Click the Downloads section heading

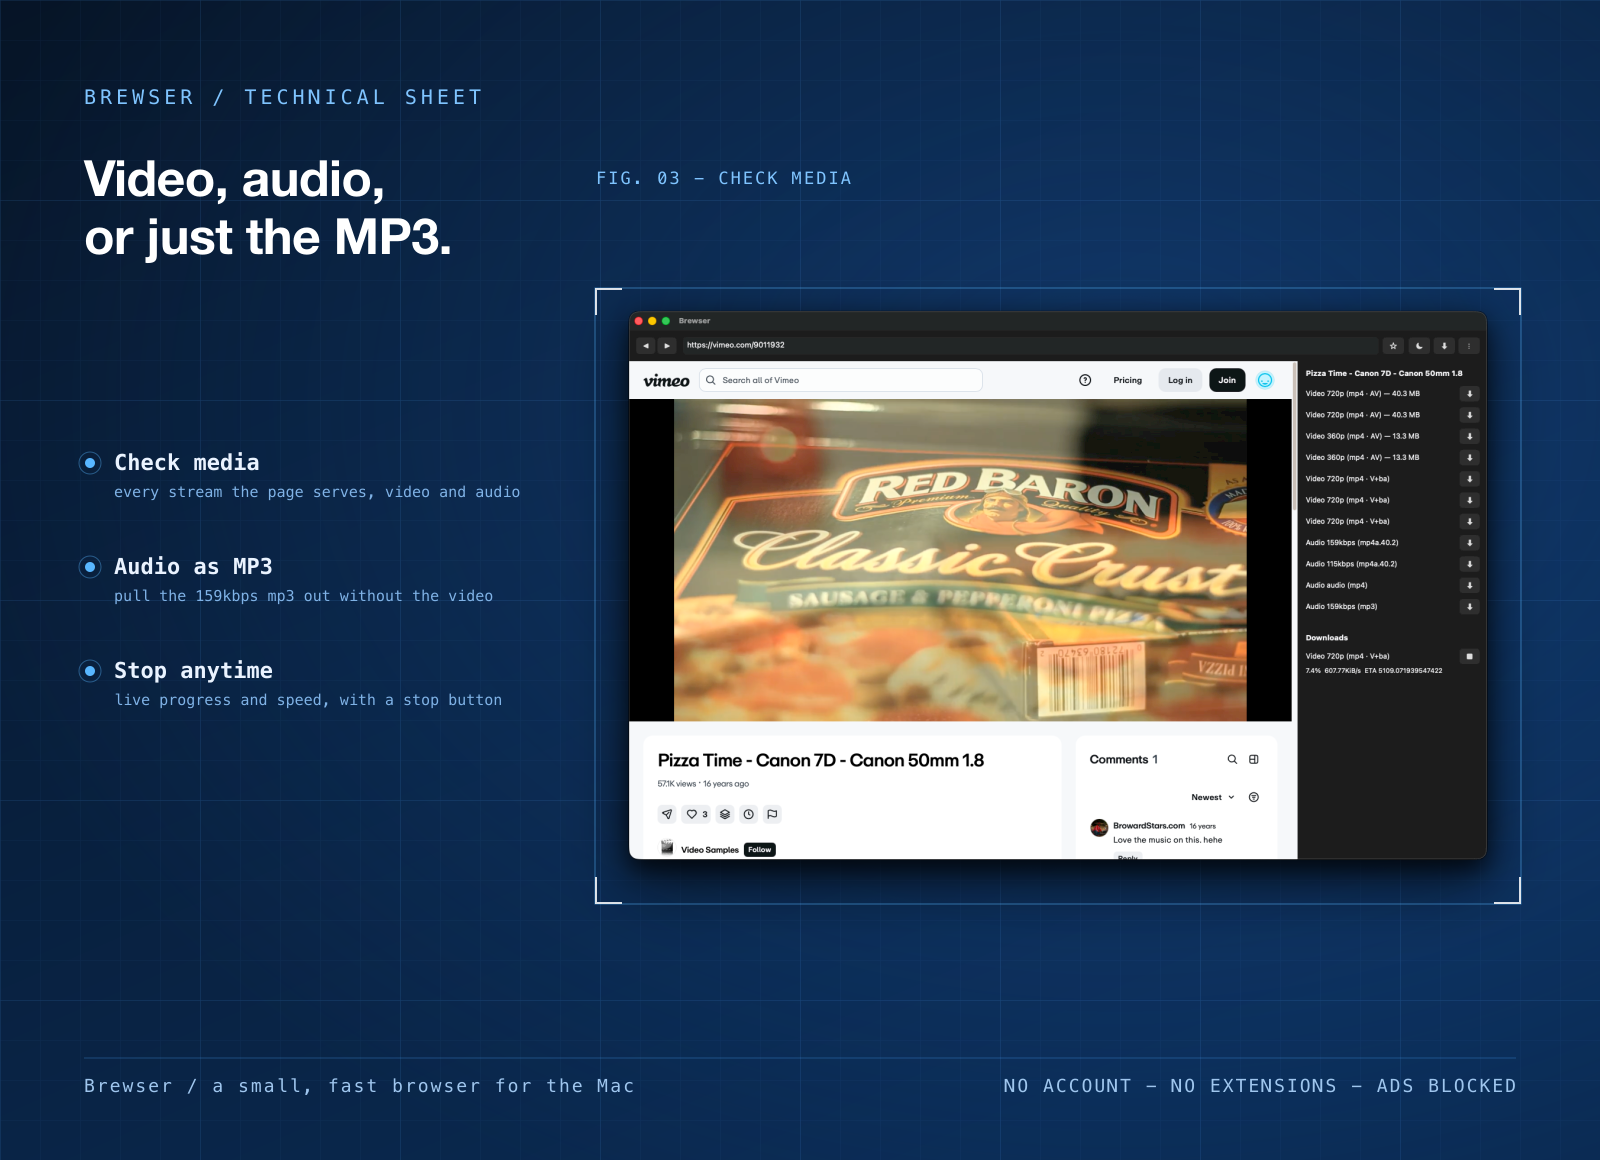pyautogui.click(x=1327, y=638)
